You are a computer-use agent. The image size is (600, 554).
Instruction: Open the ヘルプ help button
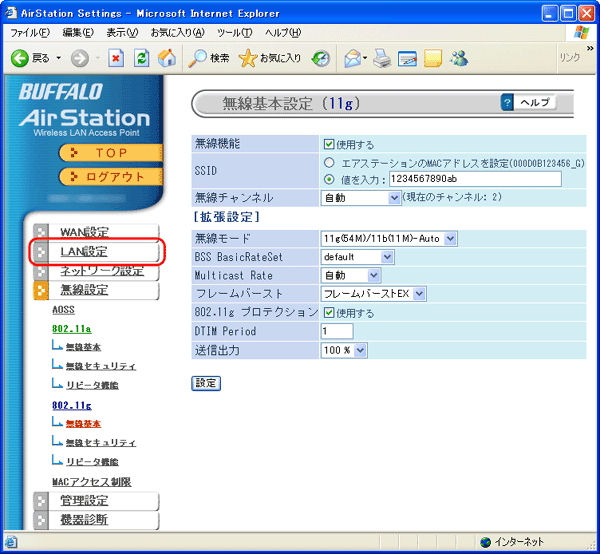pos(527,103)
